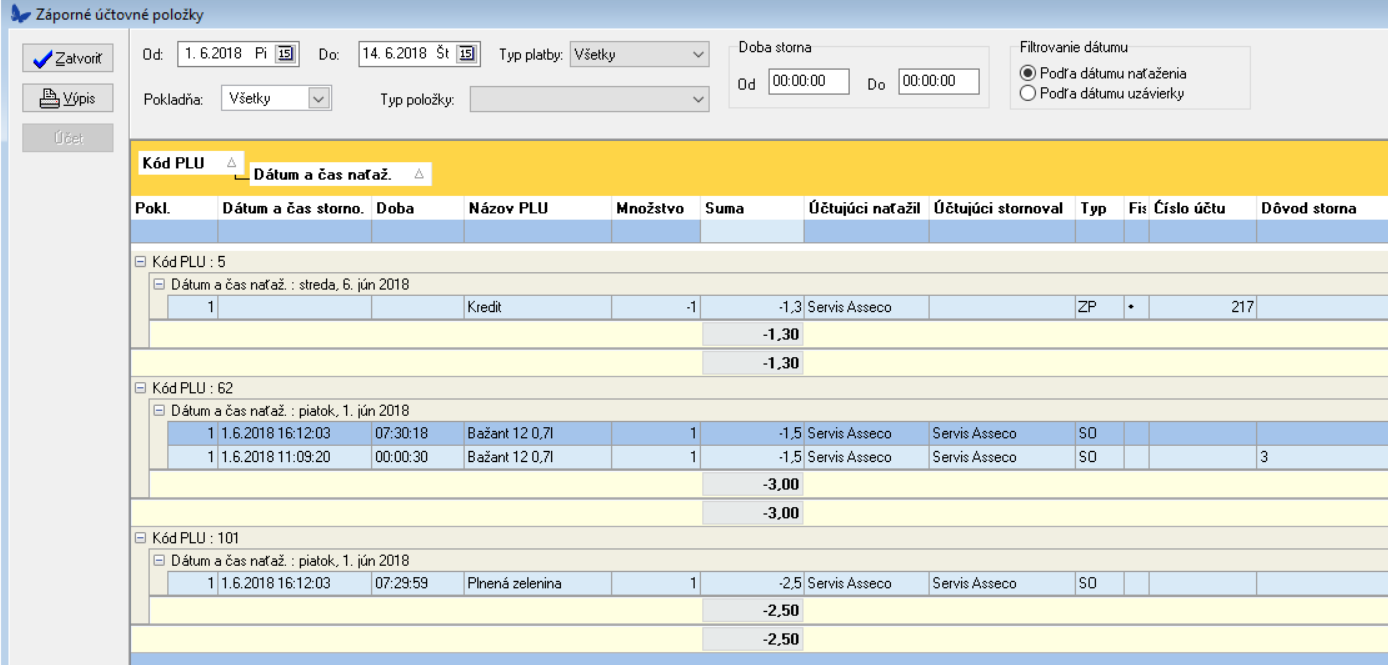Click the Výpis print button
Image resolution: width=1388 pixels, height=665 pixels.
[x=68, y=99]
